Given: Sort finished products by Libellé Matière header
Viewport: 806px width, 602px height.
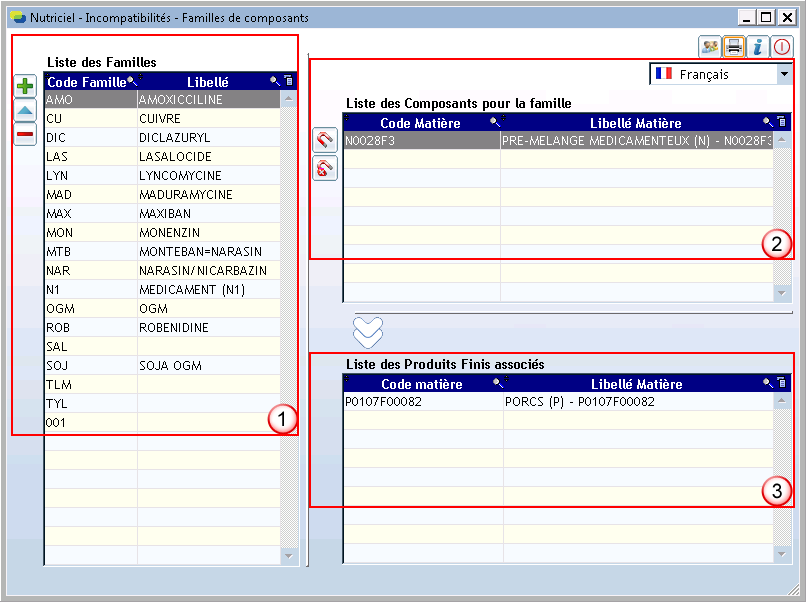Looking at the screenshot, I should 636,384.
